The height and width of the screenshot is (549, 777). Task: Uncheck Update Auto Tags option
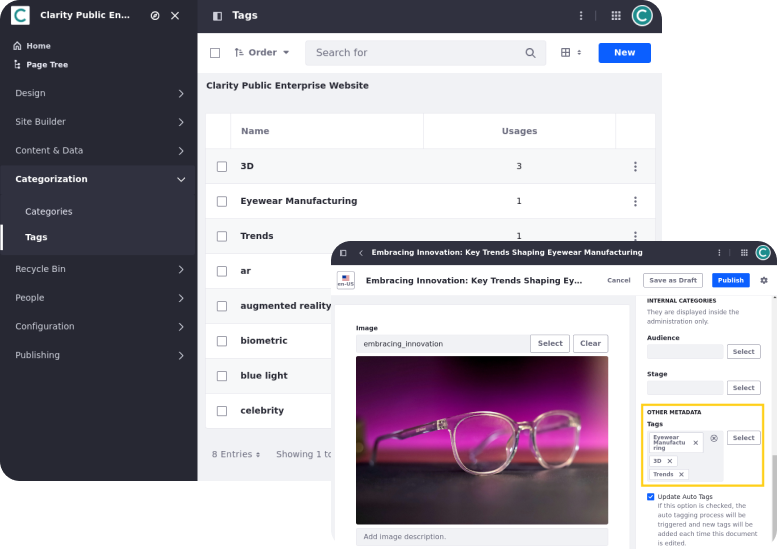651,496
